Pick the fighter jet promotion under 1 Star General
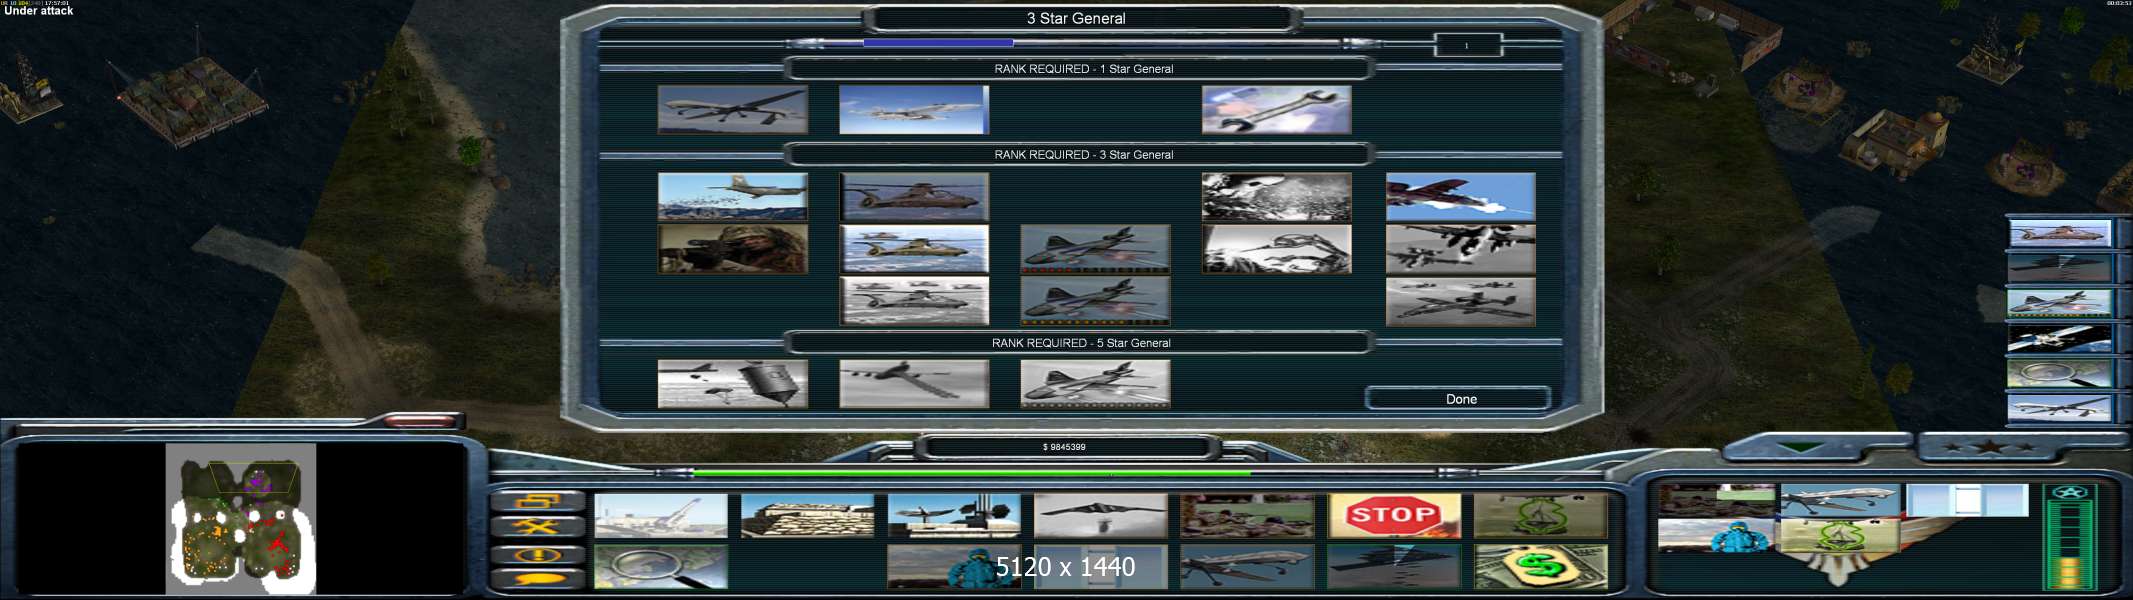Viewport: 2133px width, 600px height. point(914,110)
